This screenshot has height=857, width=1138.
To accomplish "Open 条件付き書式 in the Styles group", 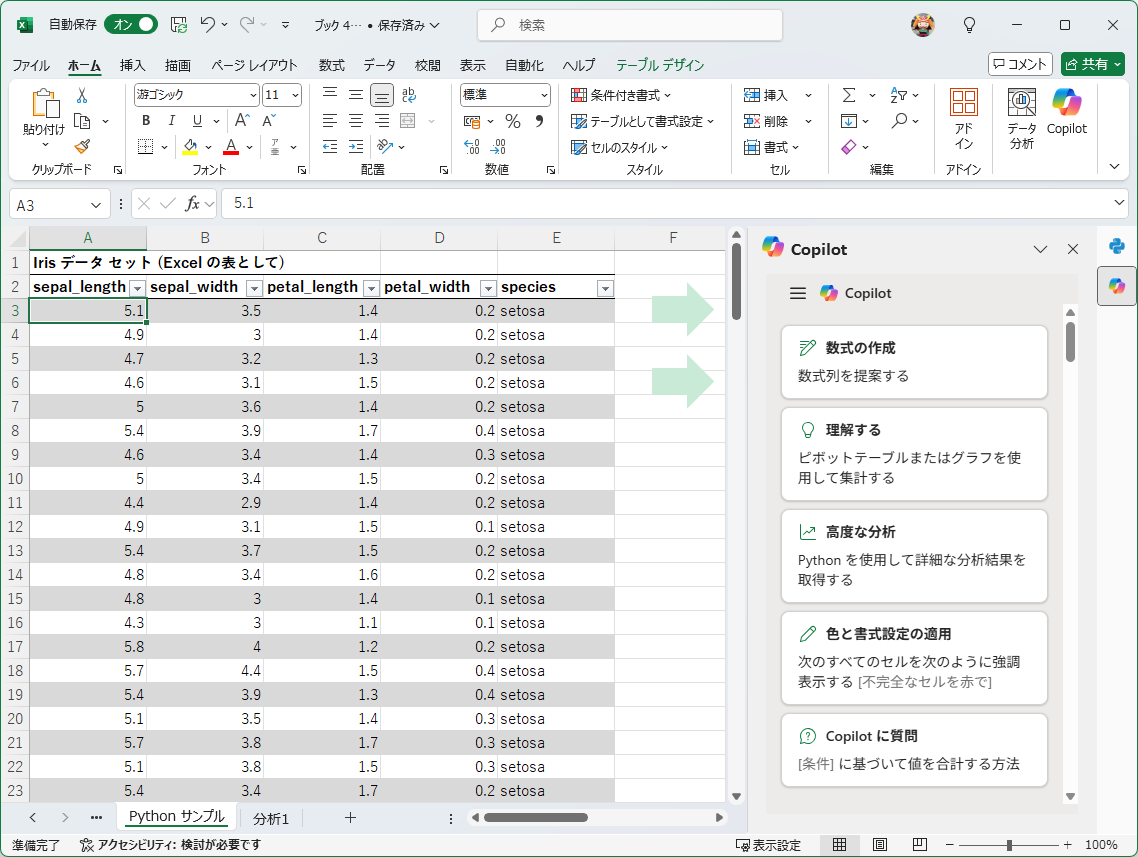I will (617, 94).
